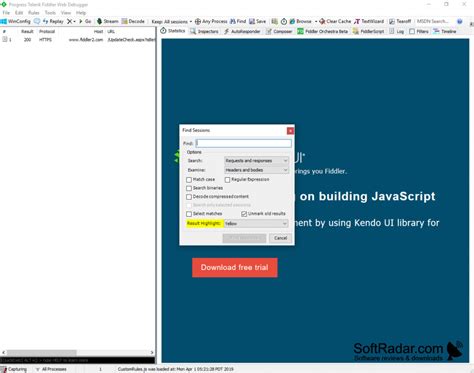Click the Browse toolbar icon
Viewport: 474px width, 373px height.
pyautogui.click(x=292, y=21)
